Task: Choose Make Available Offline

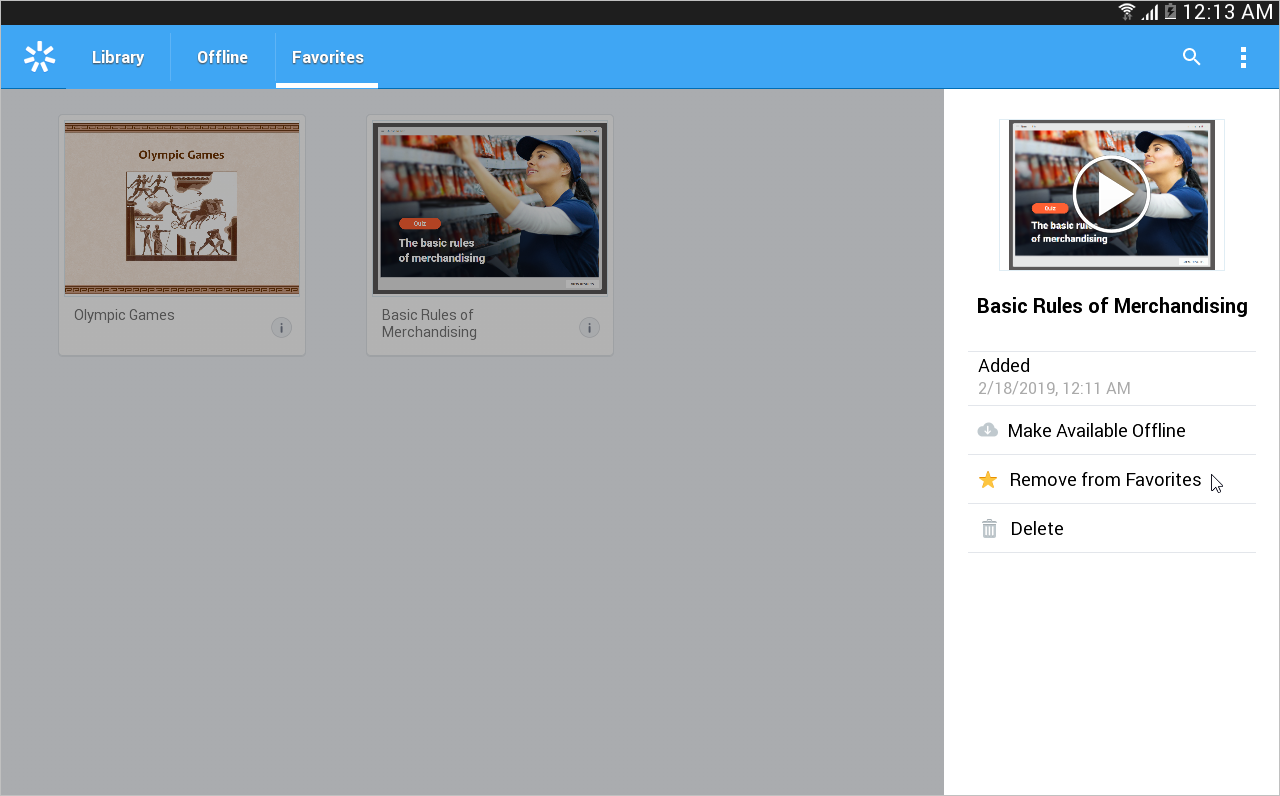Action: click(x=1096, y=431)
